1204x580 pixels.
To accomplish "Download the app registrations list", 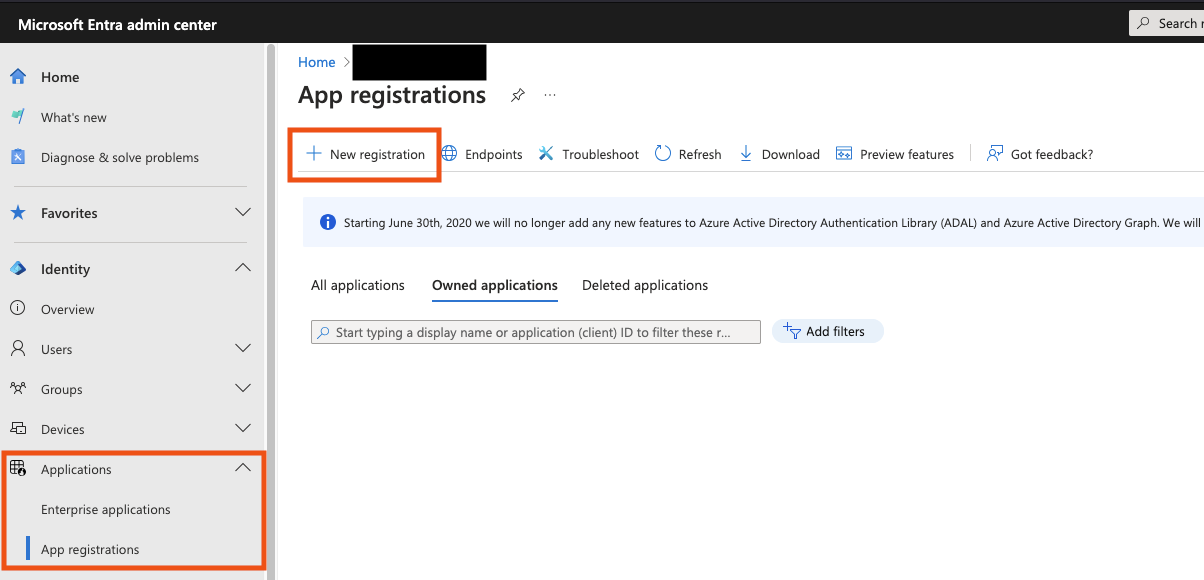I will (779, 154).
